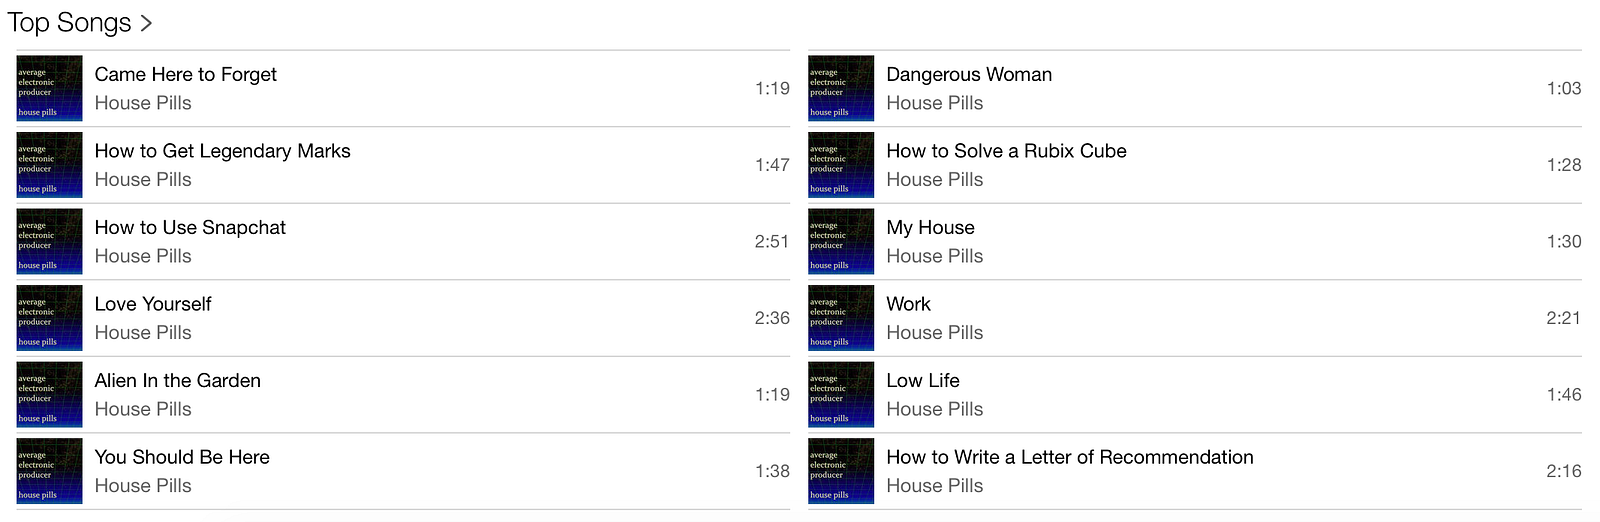Open the Top Songs heading

tap(69, 23)
